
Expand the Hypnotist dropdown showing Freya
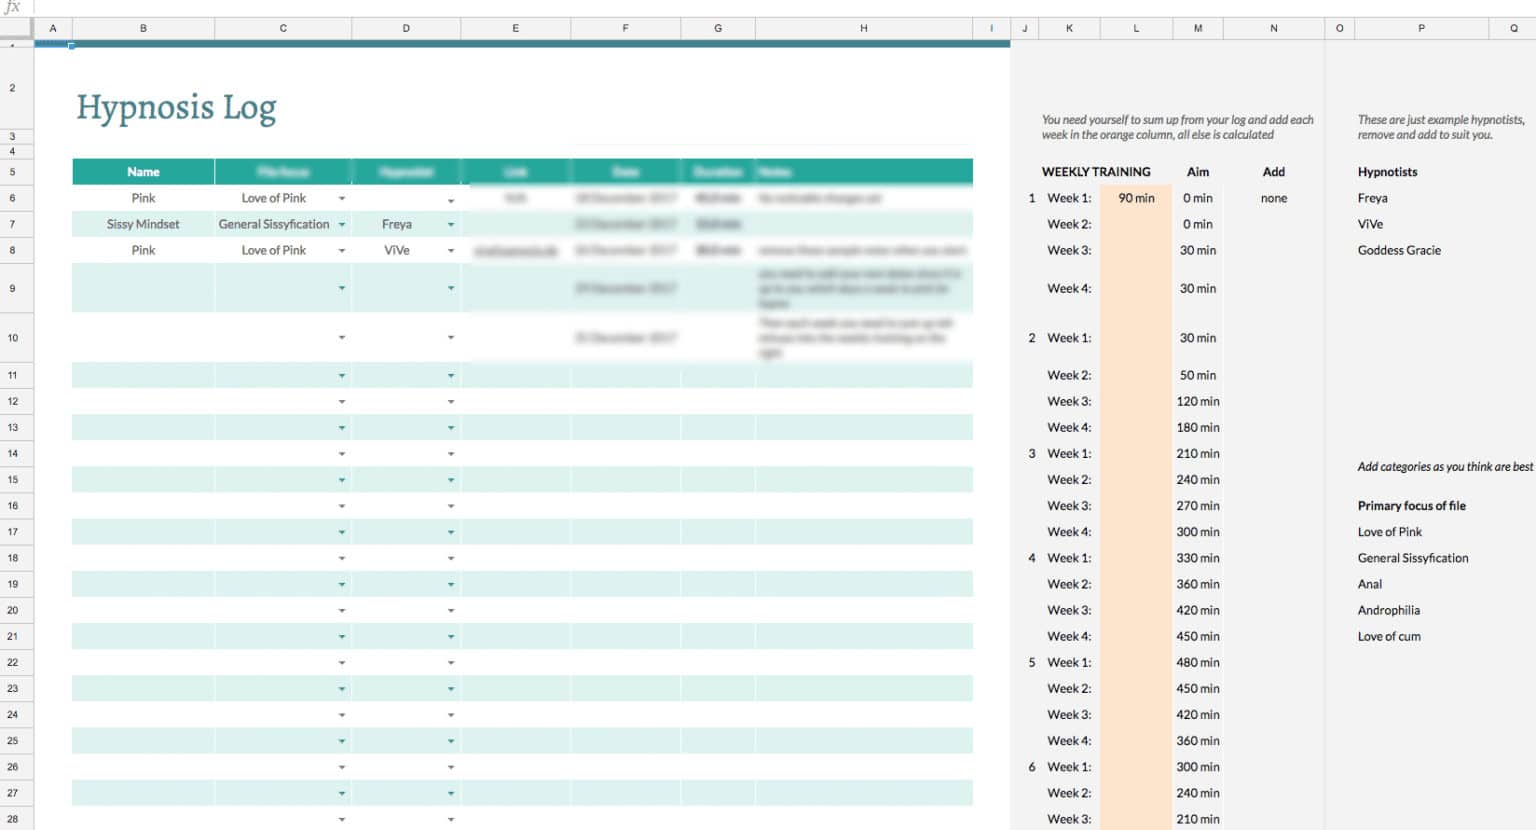pos(451,225)
